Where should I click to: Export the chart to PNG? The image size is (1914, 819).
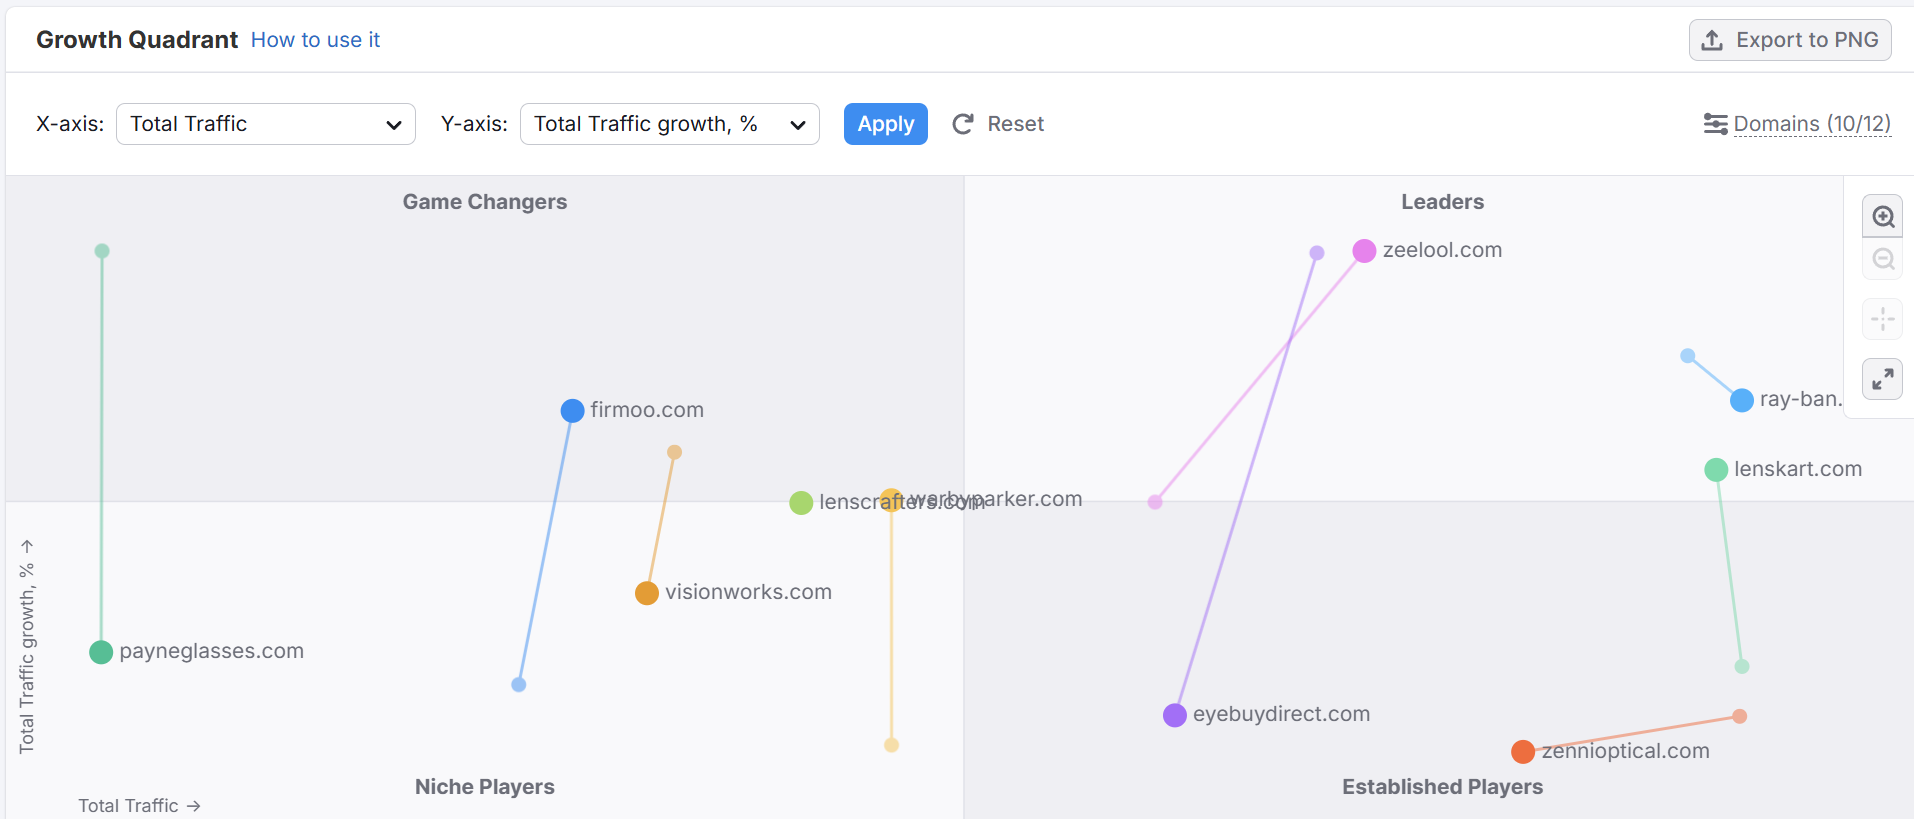[x=1790, y=40]
